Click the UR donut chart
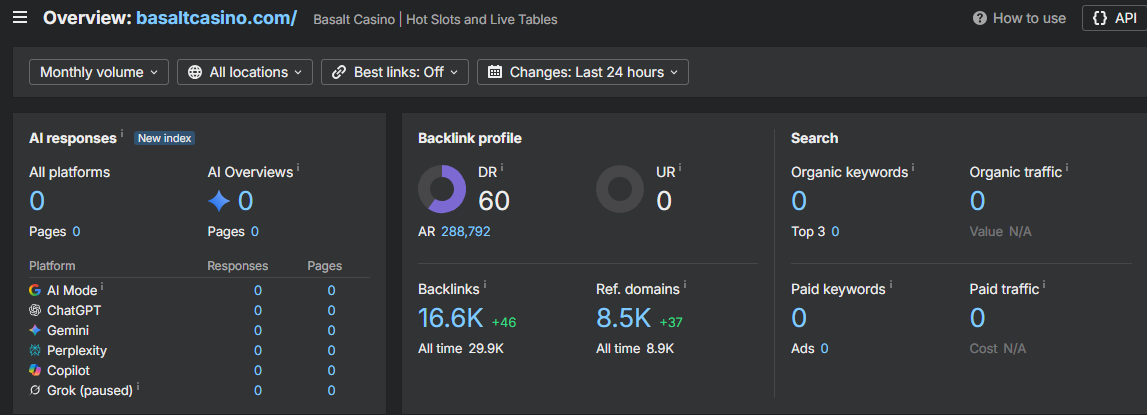The width and height of the screenshot is (1147, 415). 620,189
